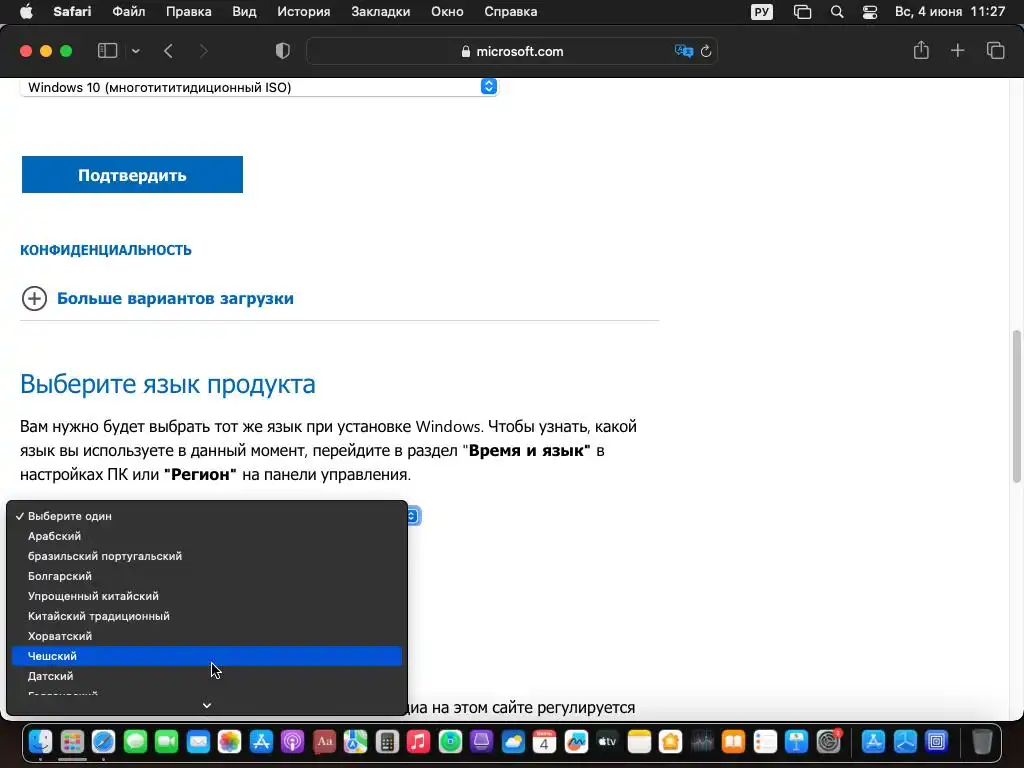This screenshot has width=1024, height=768.
Task: Open the 'КОНФИДЕНЦИАЛЬНОСТЬ' link
Action: tap(106, 250)
